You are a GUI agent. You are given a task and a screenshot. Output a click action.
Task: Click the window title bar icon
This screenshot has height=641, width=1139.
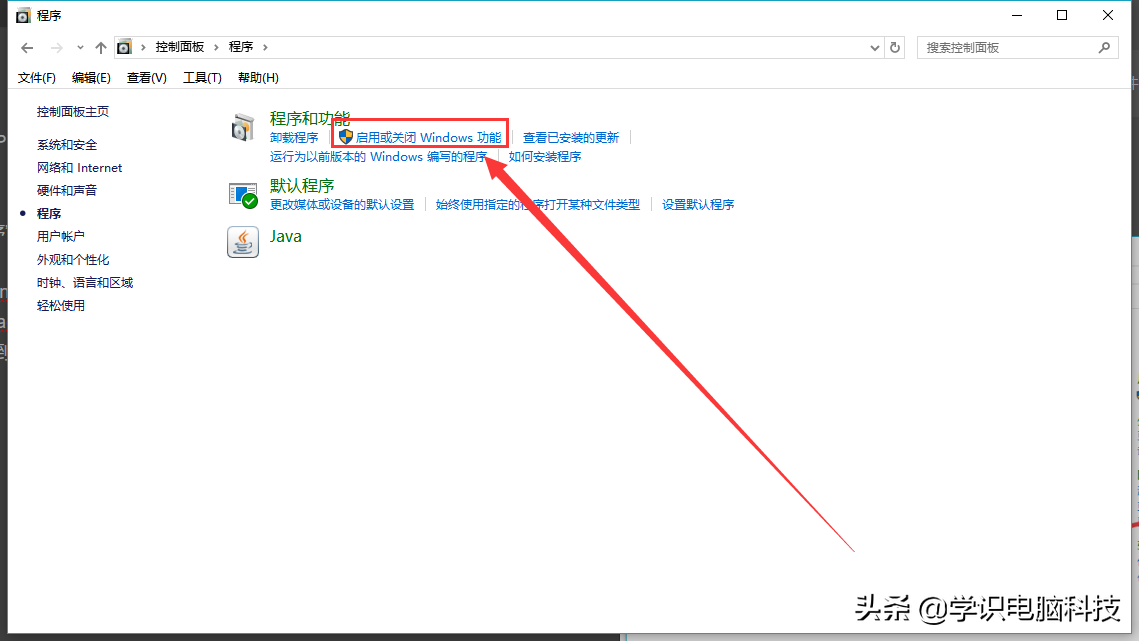coord(23,15)
